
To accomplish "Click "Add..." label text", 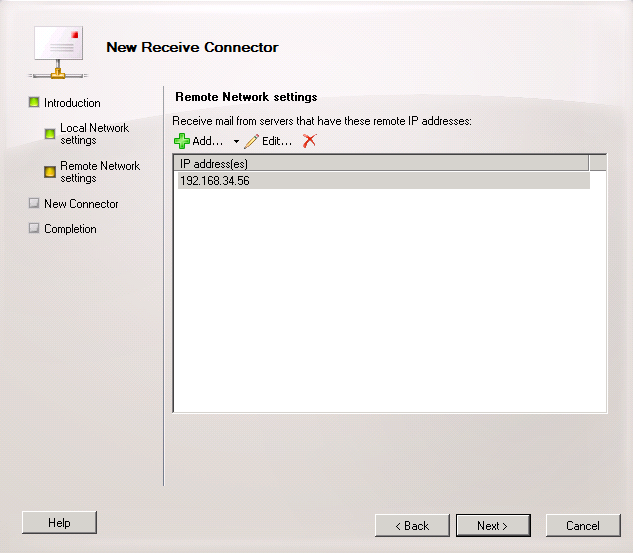I will click(x=208, y=141).
